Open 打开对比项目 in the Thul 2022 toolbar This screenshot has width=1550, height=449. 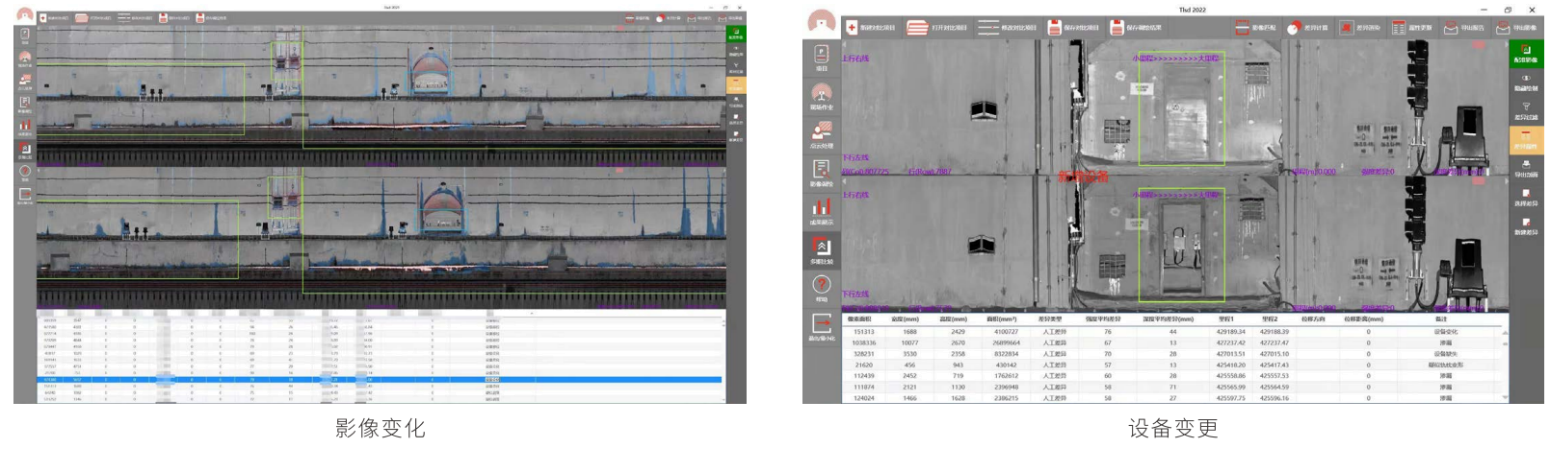[937, 28]
